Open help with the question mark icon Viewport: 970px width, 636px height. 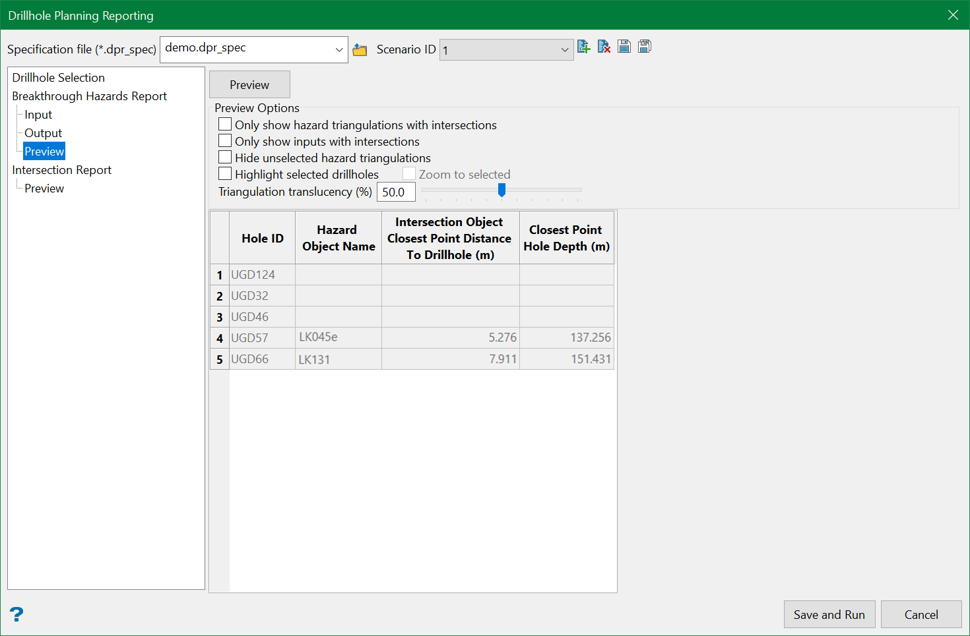pyautogui.click(x=16, y=614)
